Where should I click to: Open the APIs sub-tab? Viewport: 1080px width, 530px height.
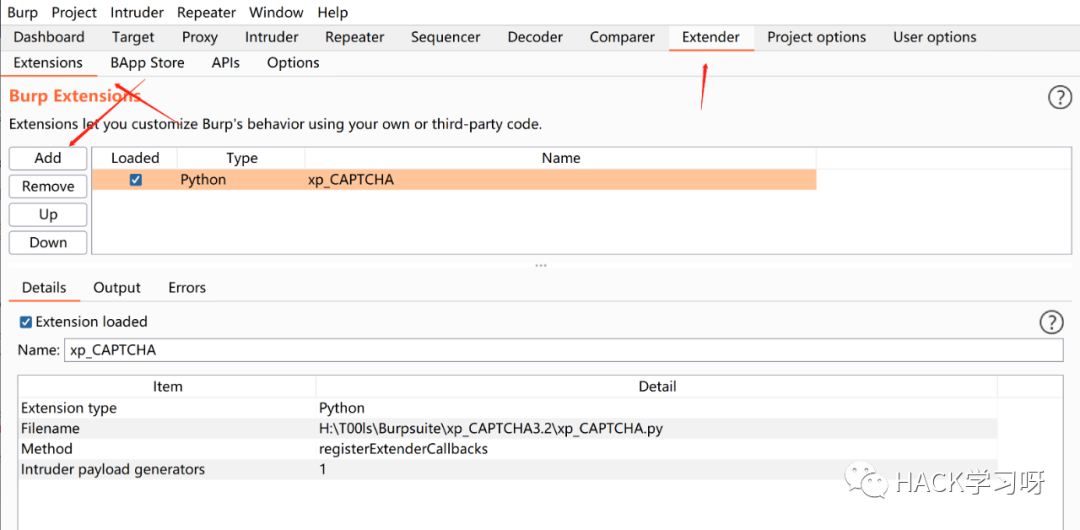pos(226,63)
